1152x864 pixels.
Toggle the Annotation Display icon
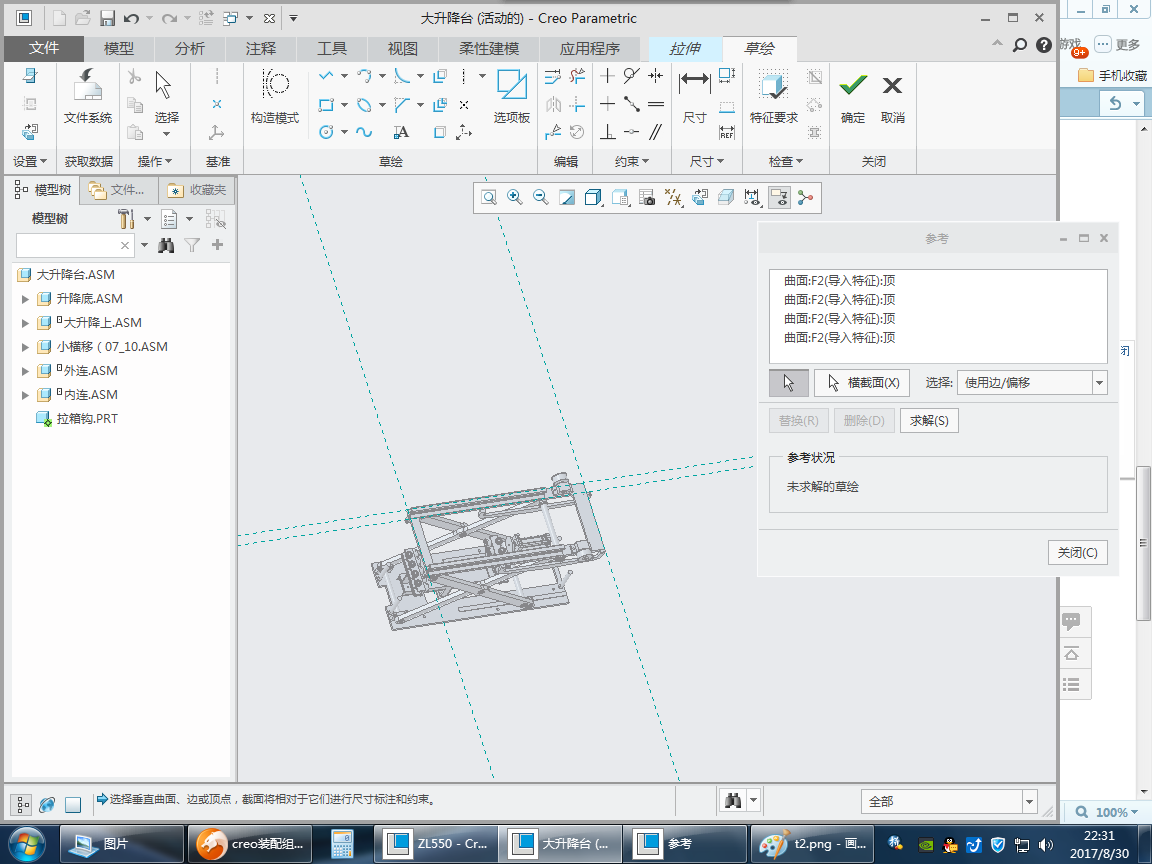point(779,197)
